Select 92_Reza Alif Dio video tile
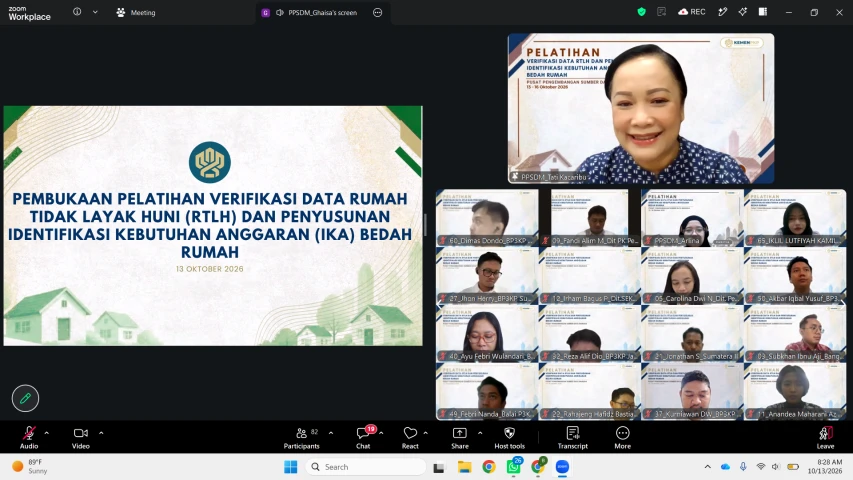The width and height of the screenshot is (853, 480). click(x=590, y=334)
